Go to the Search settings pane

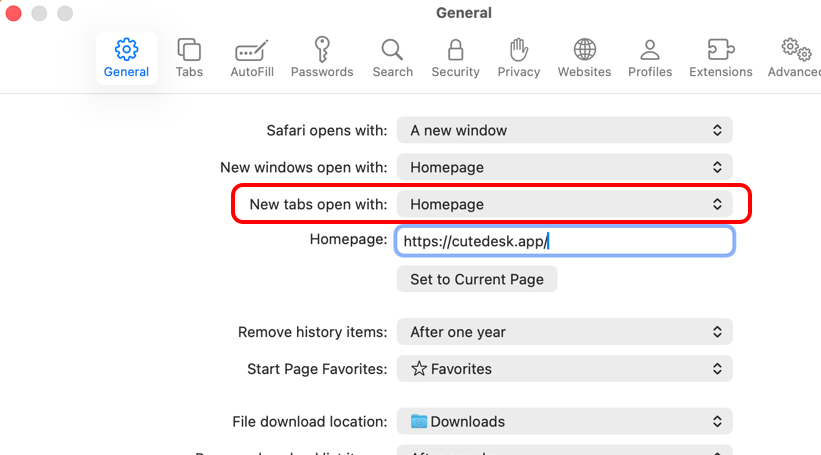[392, 58]
